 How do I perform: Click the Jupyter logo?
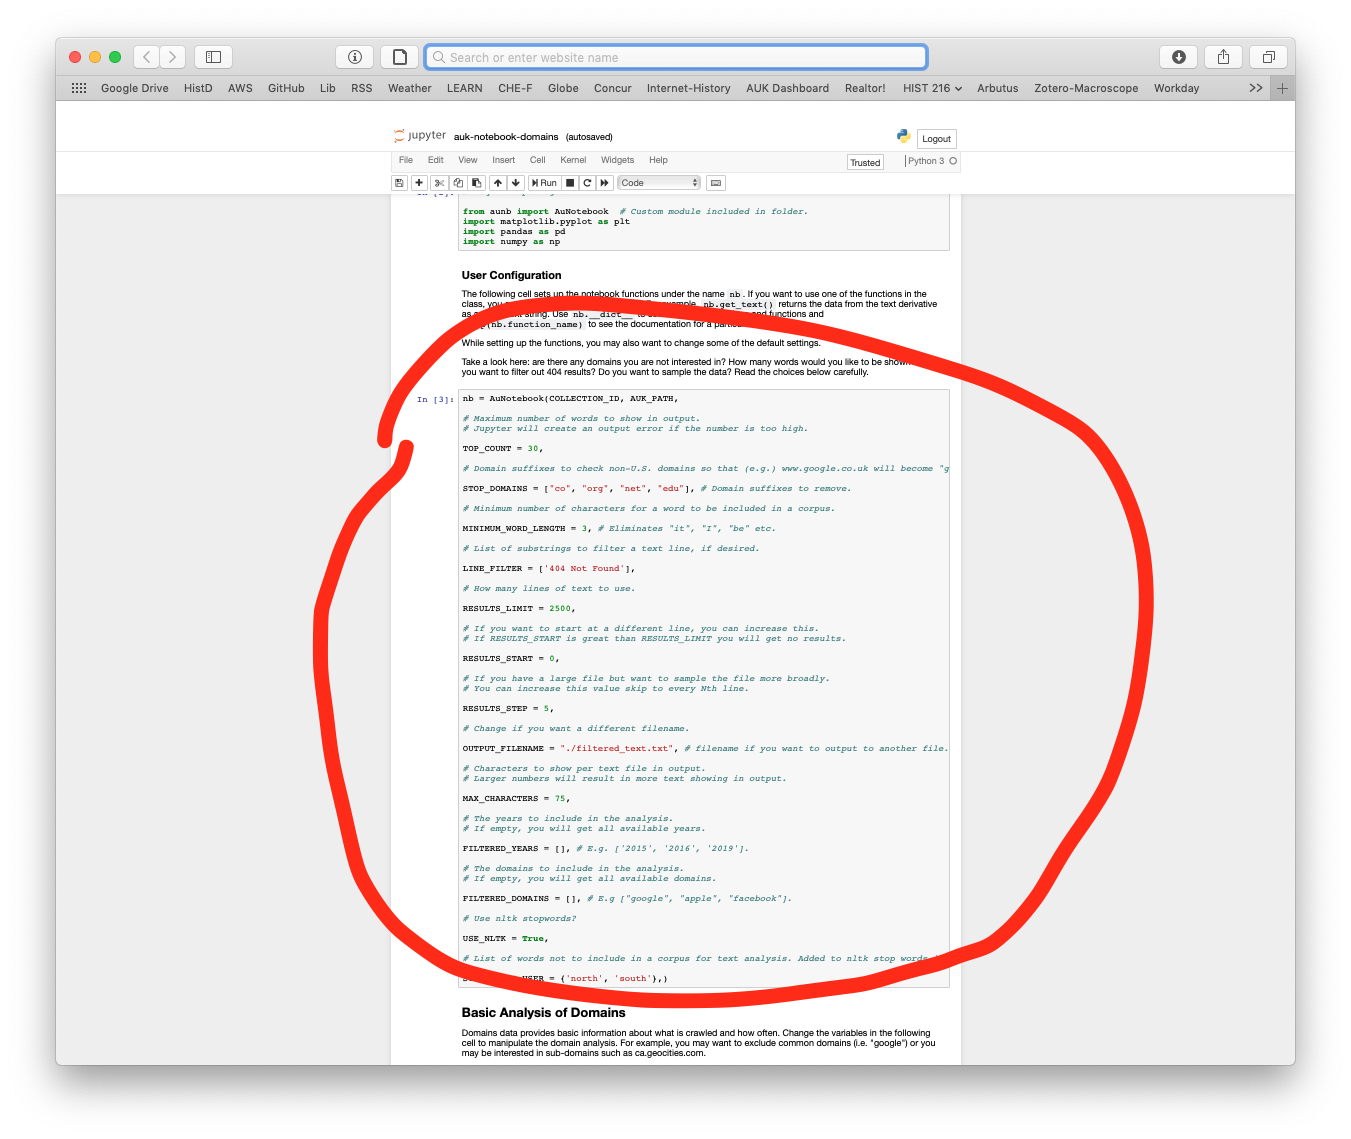420,136
